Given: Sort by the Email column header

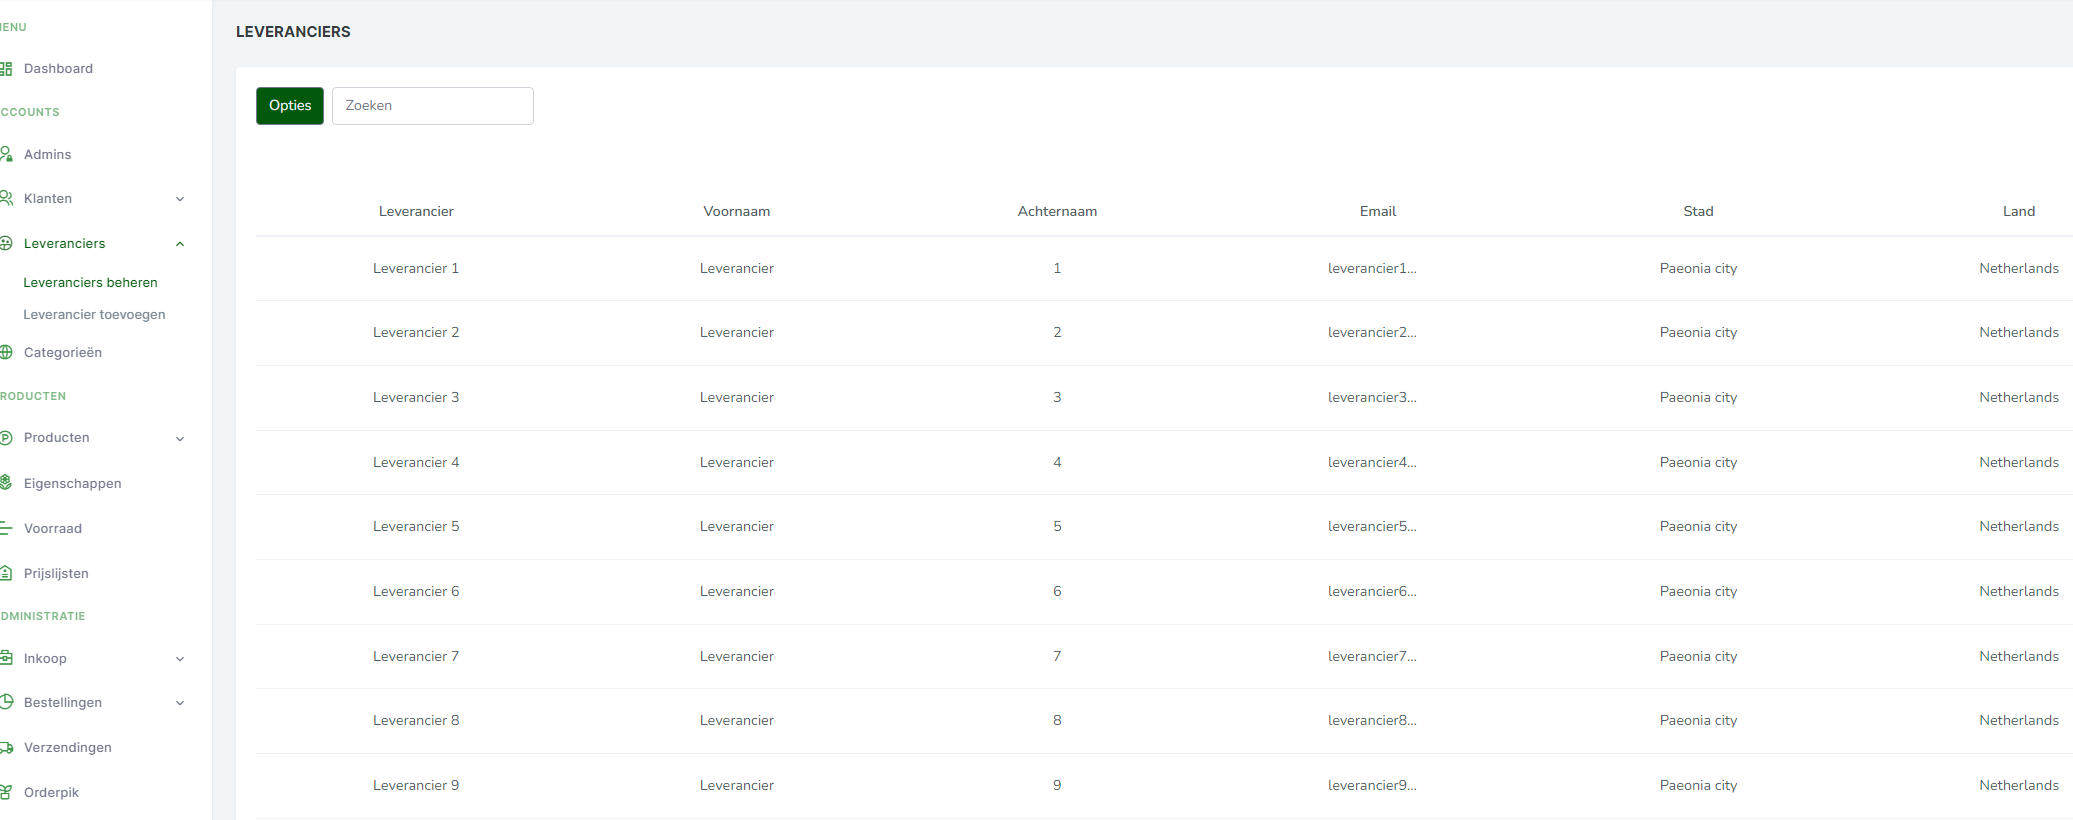Looking at the screenshot, I should coord(1378,212).
